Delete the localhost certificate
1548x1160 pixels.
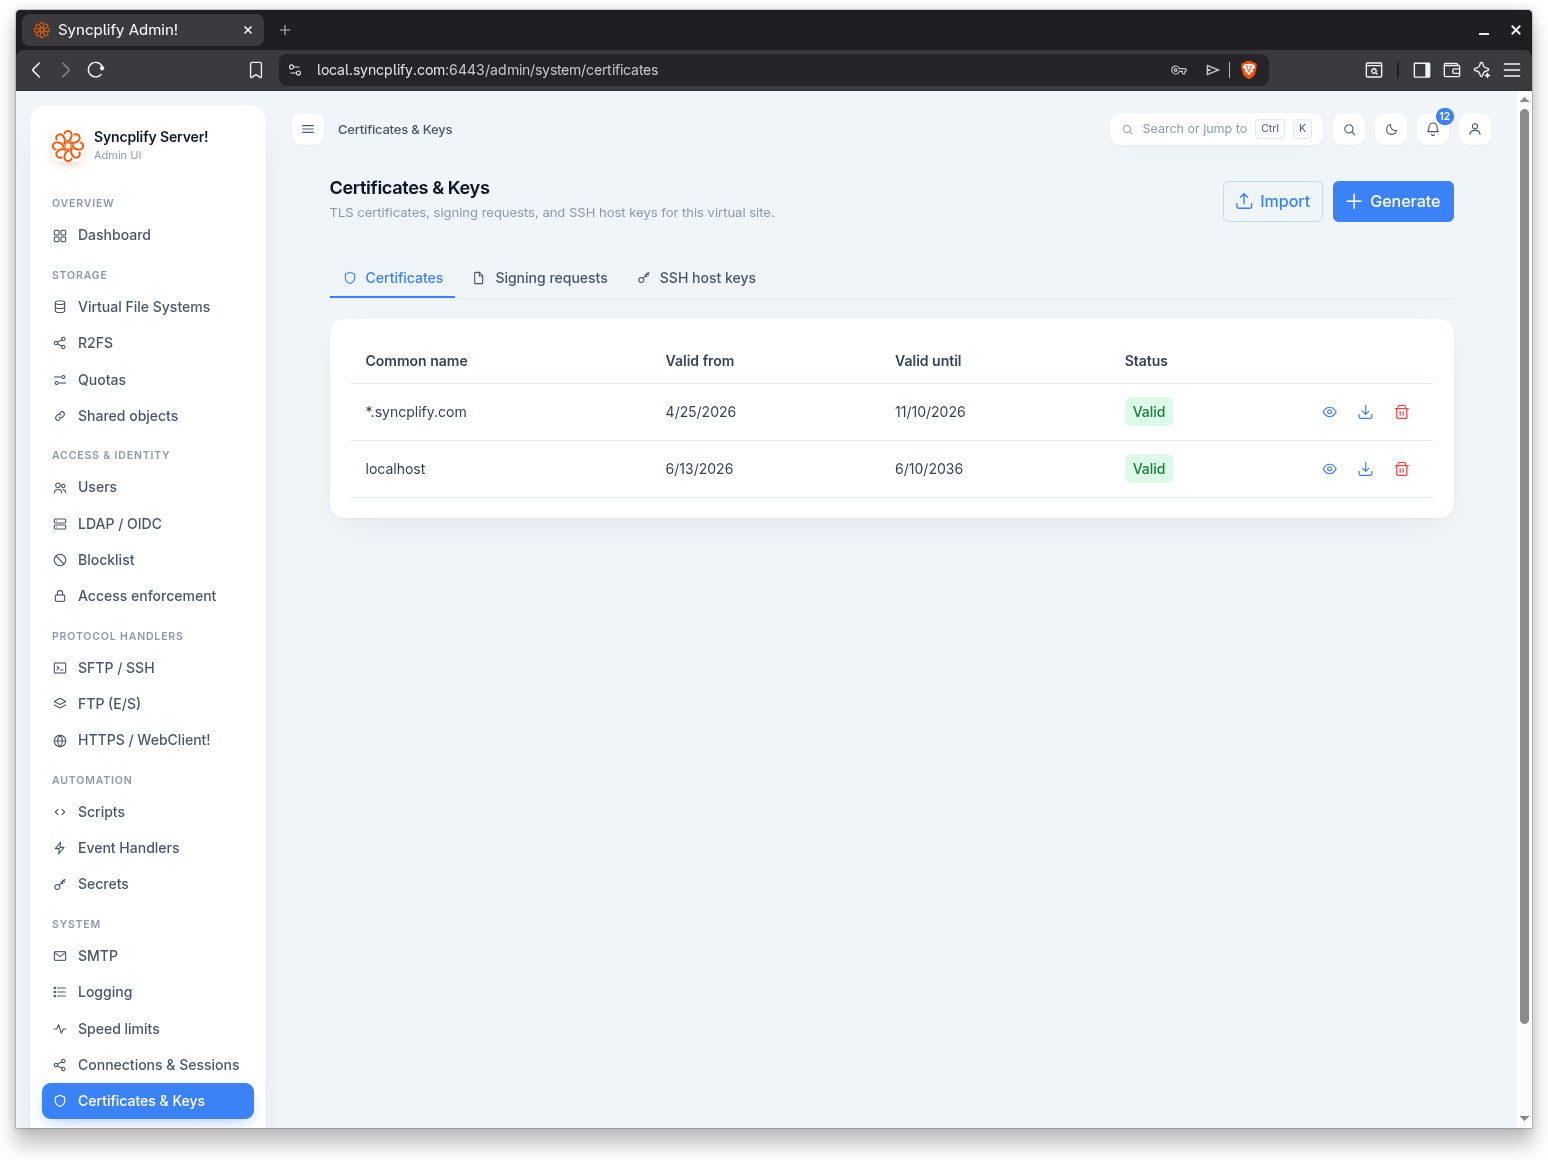pyautogui.click(x=1401, y=469)
